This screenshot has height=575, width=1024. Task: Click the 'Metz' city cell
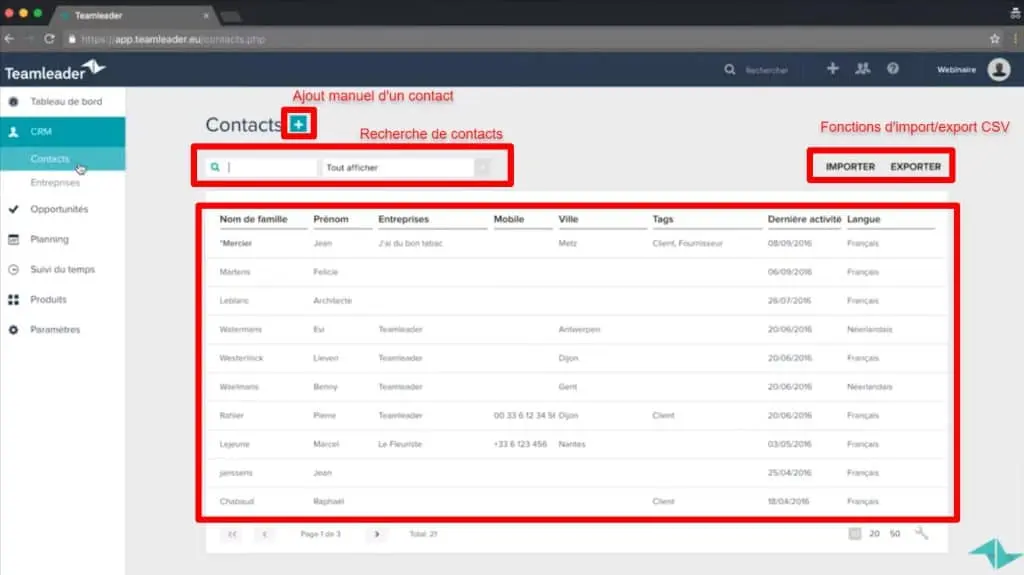568,243
